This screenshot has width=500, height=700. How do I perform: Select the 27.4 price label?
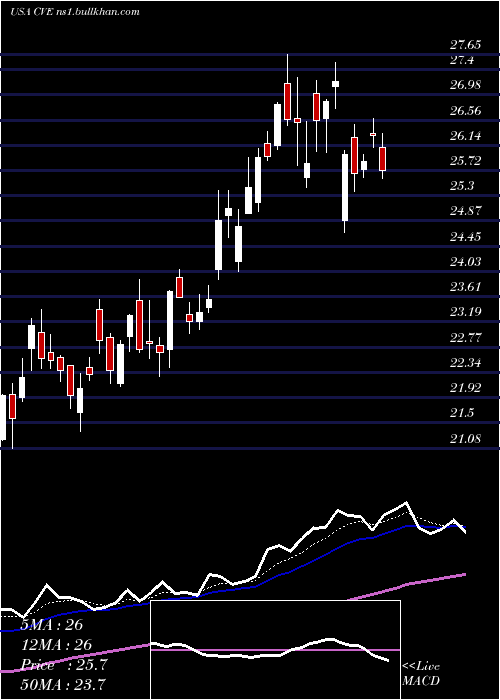(x=462, y=60)
